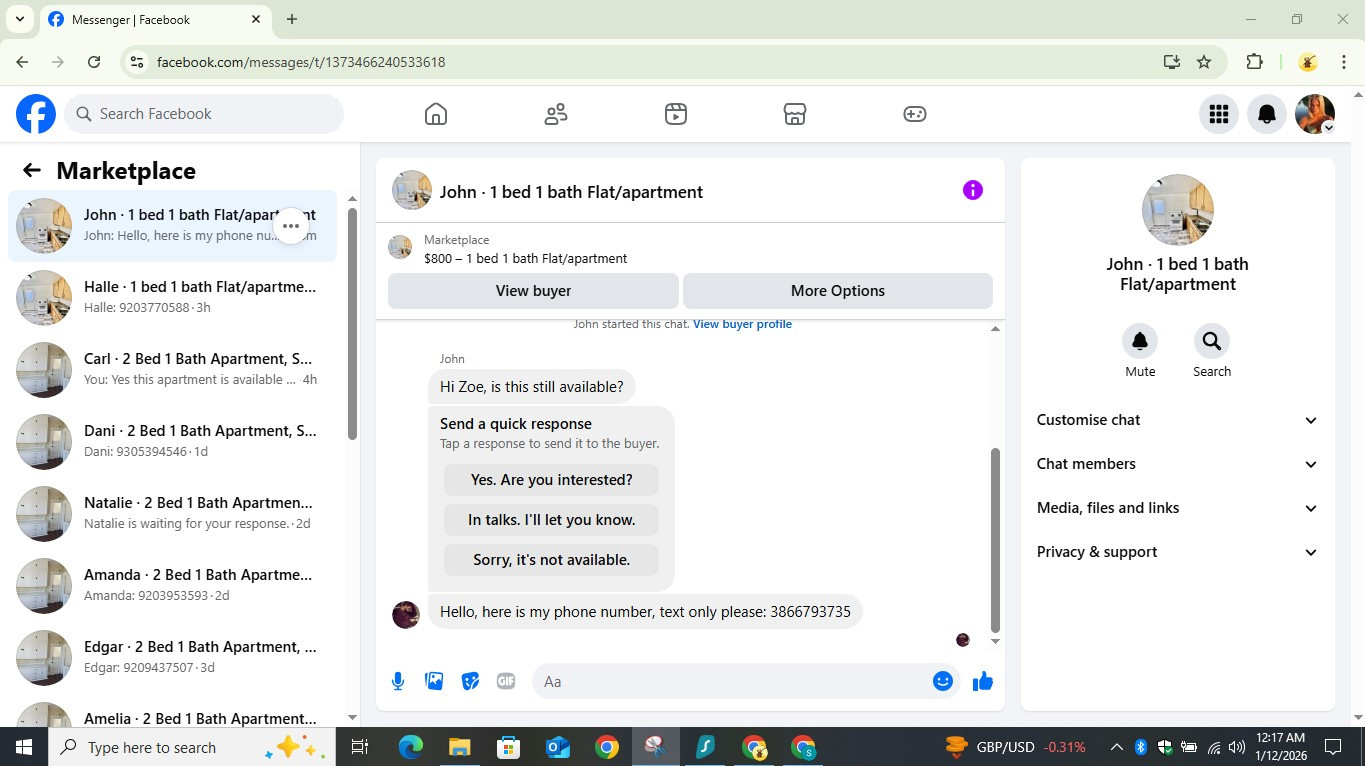Focus the Search Facebook field
The height and width of the screenshot is (766, 1365).
pyautogui.click(x=205, y=114)
